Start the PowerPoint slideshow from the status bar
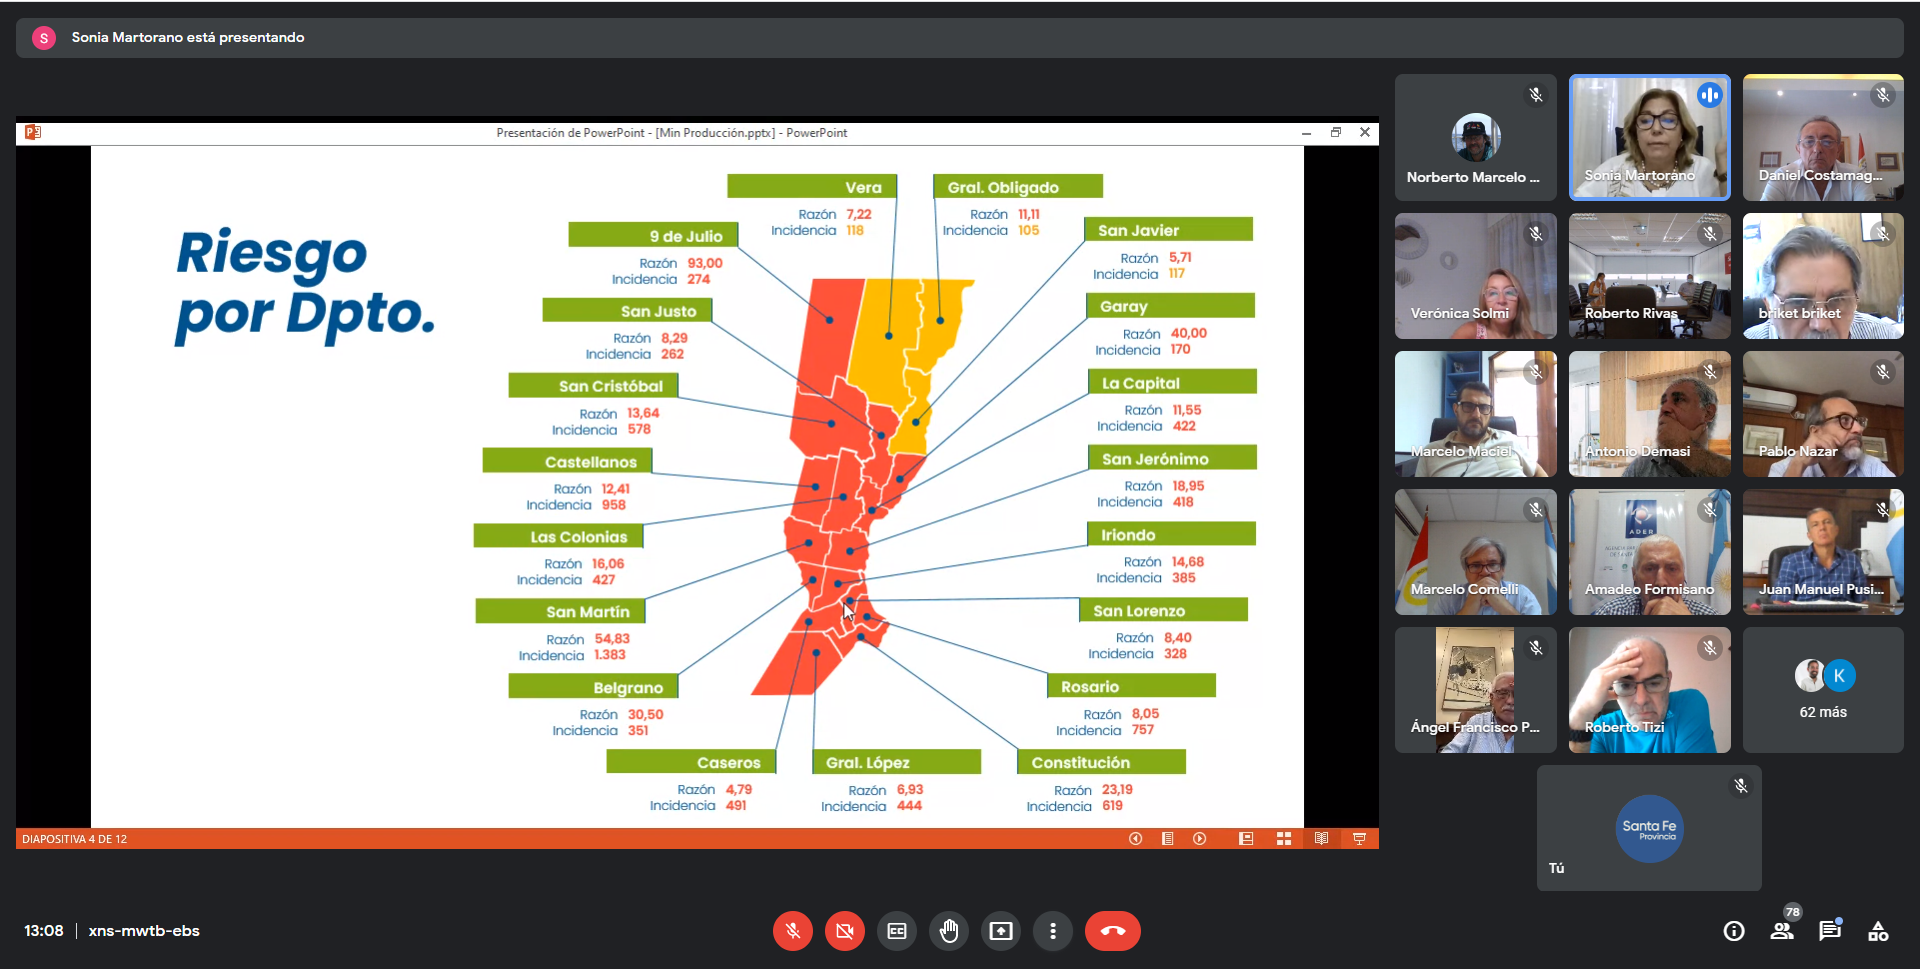Viewport: 1920px width, 969px height. click(1359, 839)
